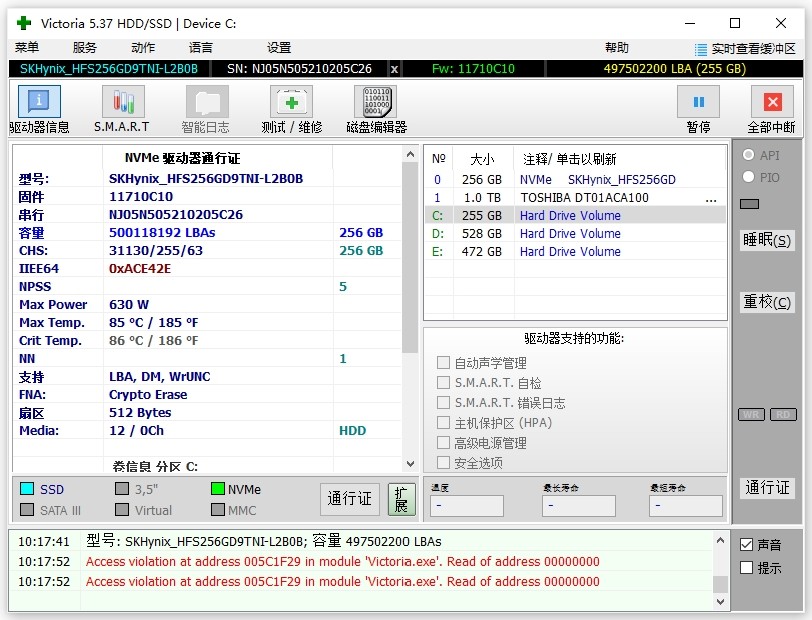Screen dimensions: 812x620
Task: Select the D: 528 GB volume row
Action: 574,234
